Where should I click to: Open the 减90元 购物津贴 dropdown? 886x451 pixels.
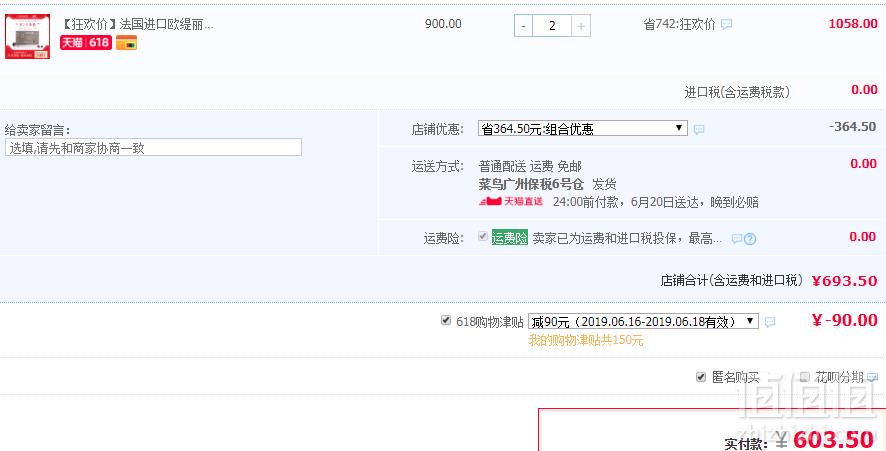(x=643, y=322)
